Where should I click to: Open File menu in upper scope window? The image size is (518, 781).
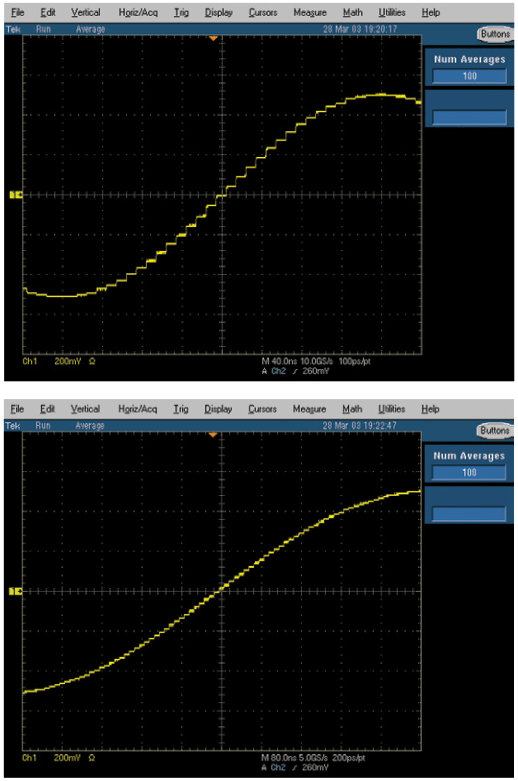pyautogui.click(x=17, y=12)
